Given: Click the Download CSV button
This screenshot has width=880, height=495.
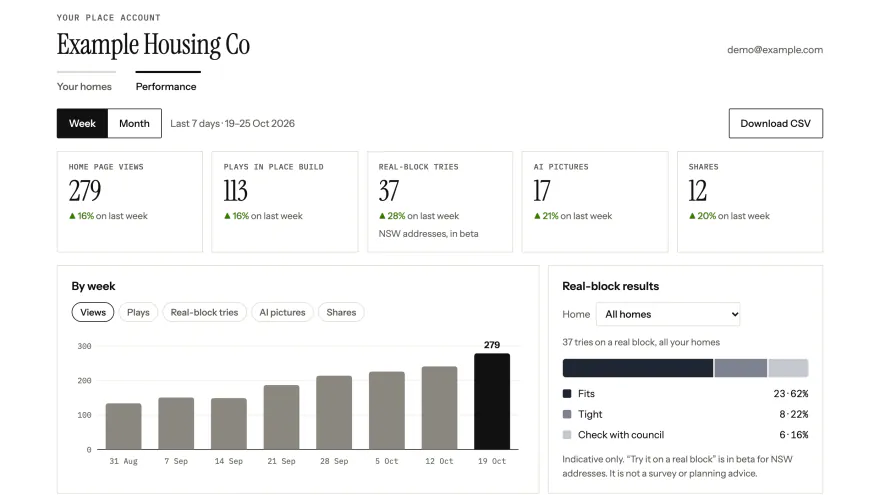Looking at the screenshot, I should coord(776,123).
